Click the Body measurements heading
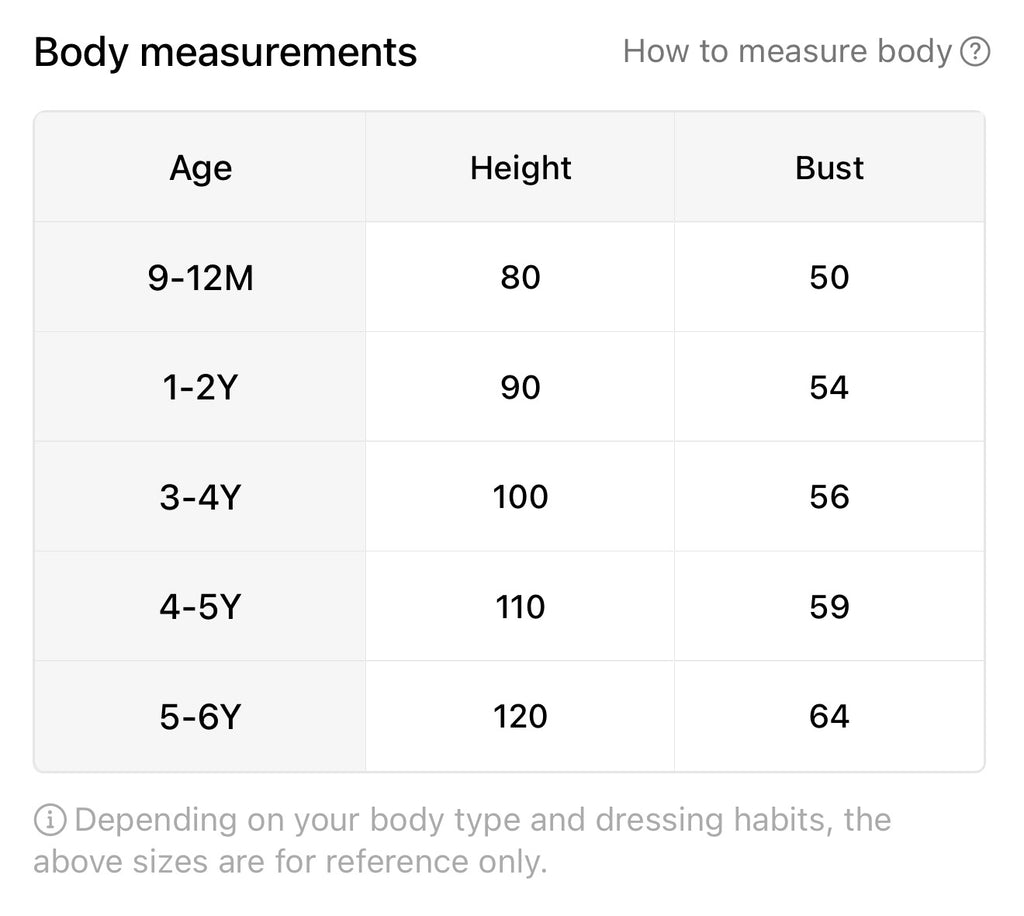This screenshot has width=1024, height=916. pos(225,52)
